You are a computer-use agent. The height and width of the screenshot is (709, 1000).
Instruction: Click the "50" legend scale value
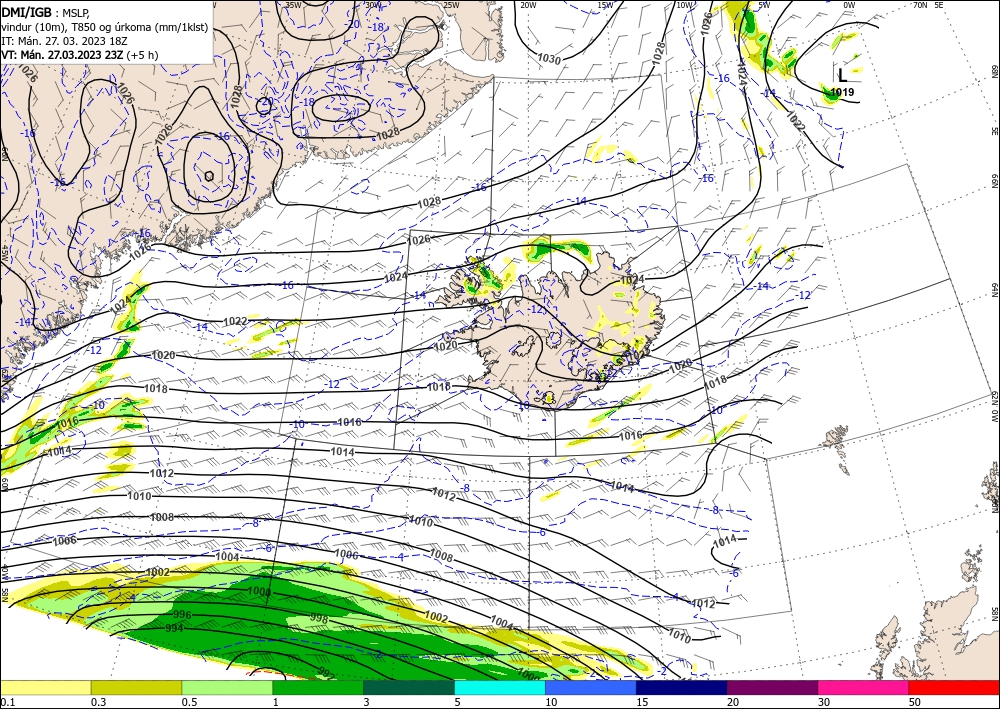915,702
